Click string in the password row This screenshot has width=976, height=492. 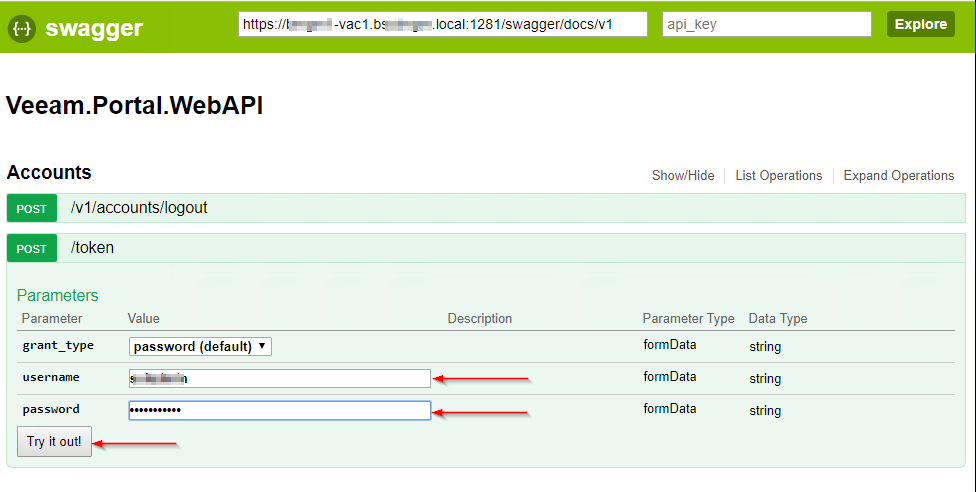(x=765, y=410)
